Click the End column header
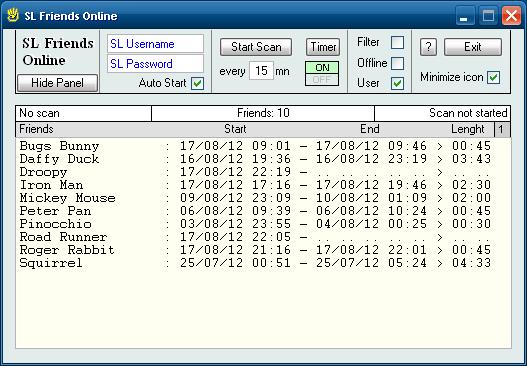 (370, 129)
